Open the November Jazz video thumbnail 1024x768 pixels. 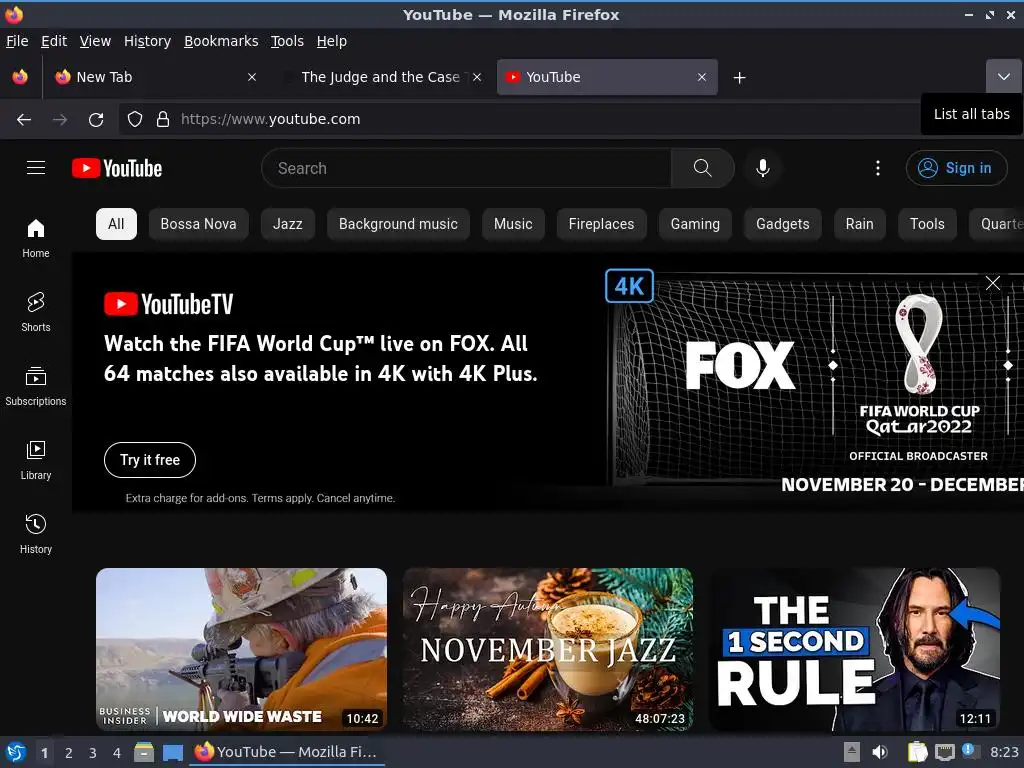pos(548,649)
